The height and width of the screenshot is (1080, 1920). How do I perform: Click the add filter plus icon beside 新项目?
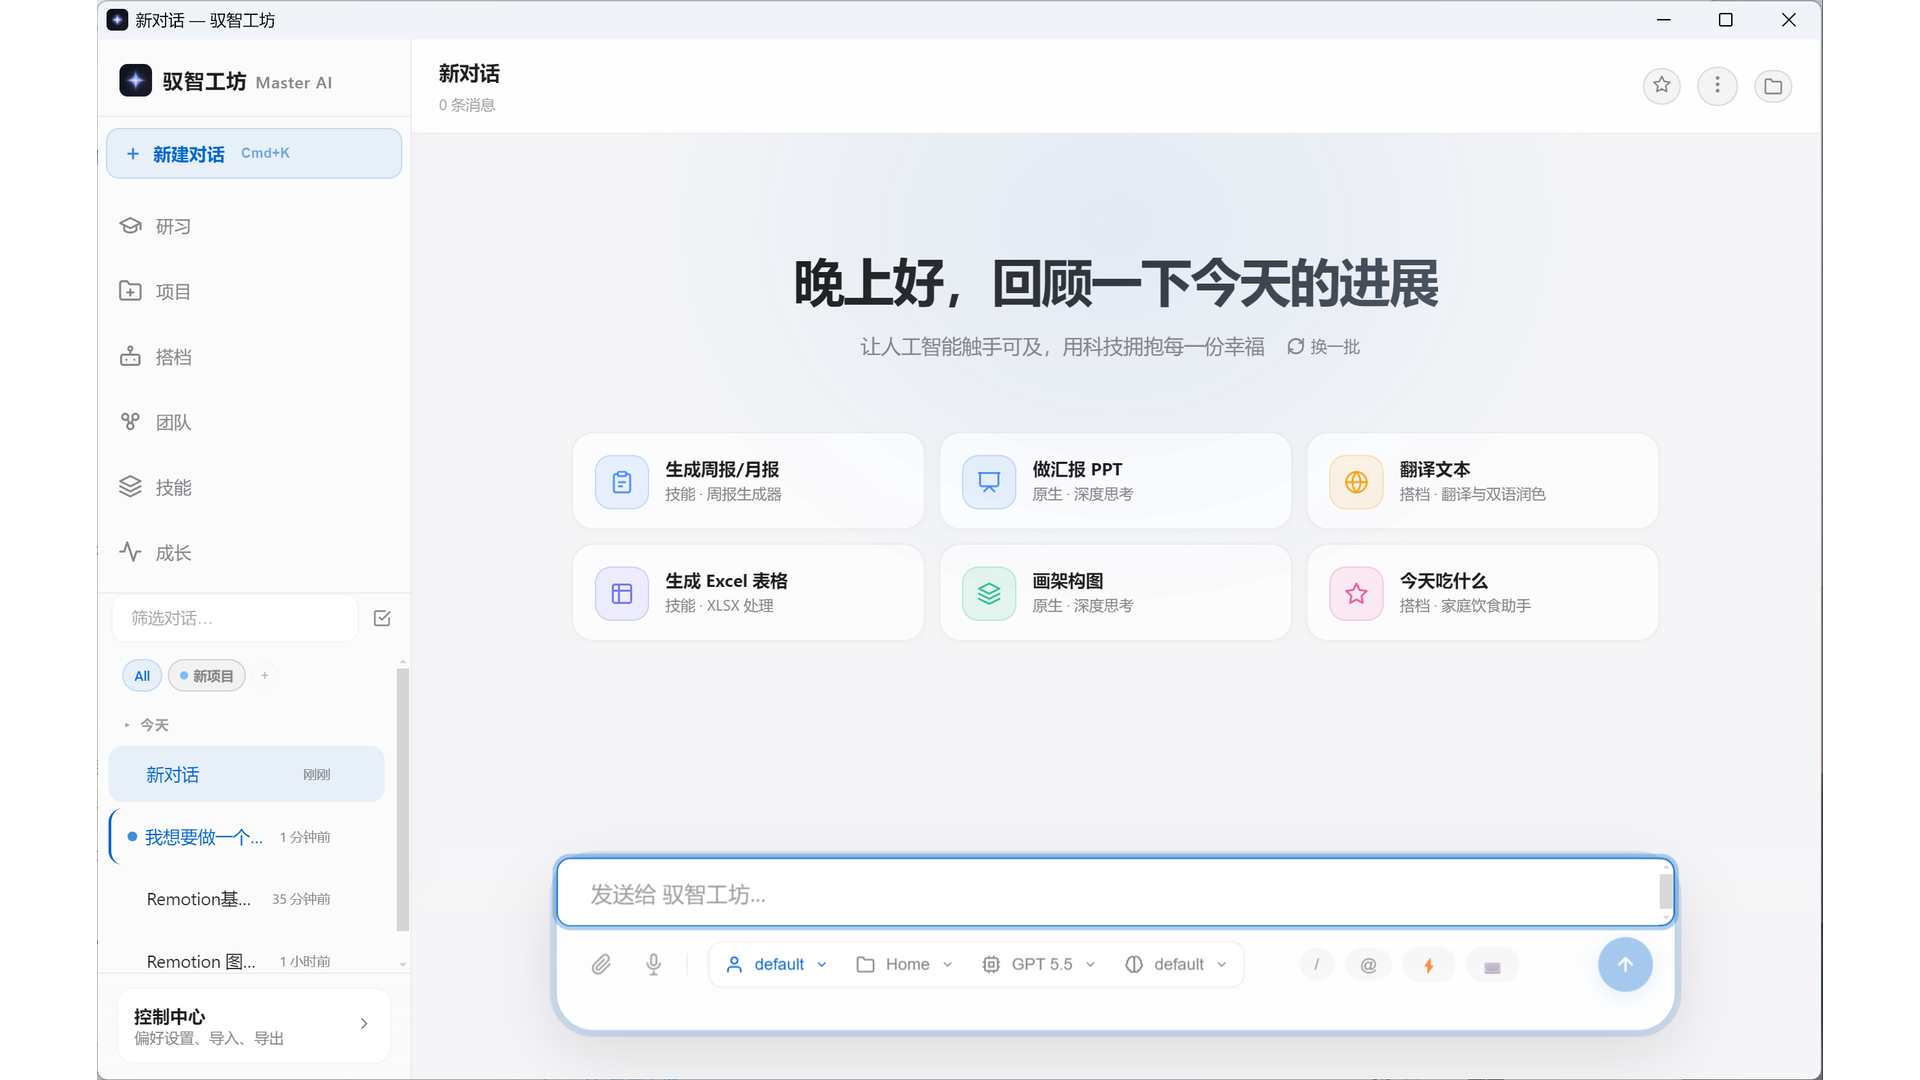[265, 676]
